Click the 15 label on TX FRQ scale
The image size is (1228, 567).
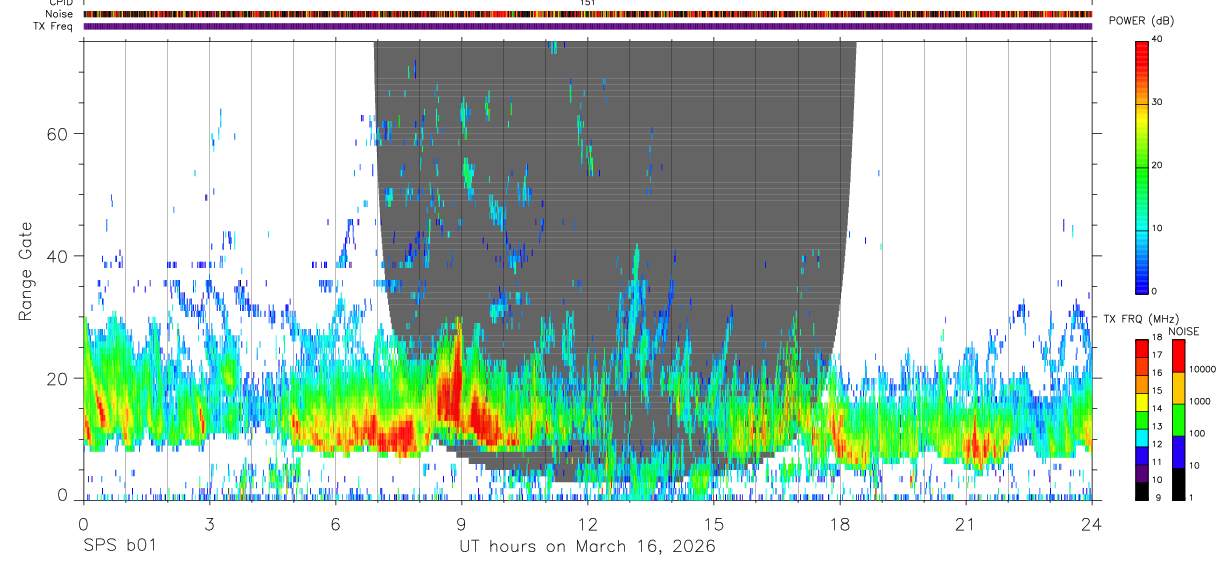[x=1157, y=390]
